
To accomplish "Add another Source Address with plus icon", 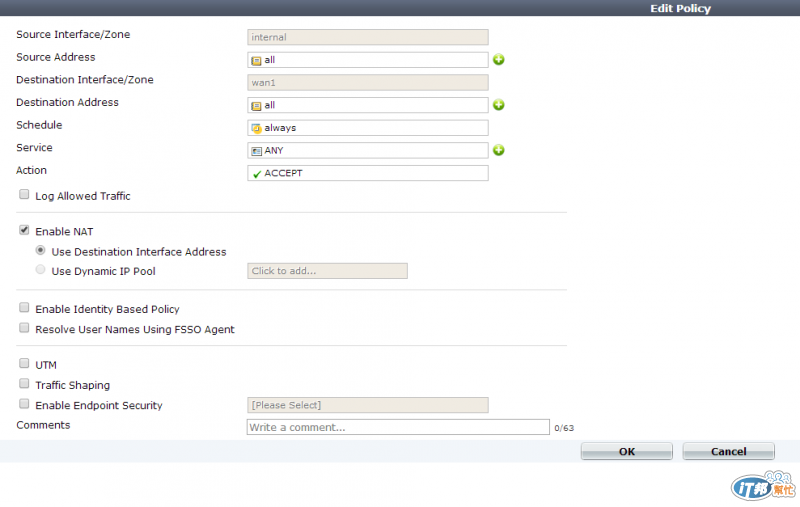I will tap(498, 60).
